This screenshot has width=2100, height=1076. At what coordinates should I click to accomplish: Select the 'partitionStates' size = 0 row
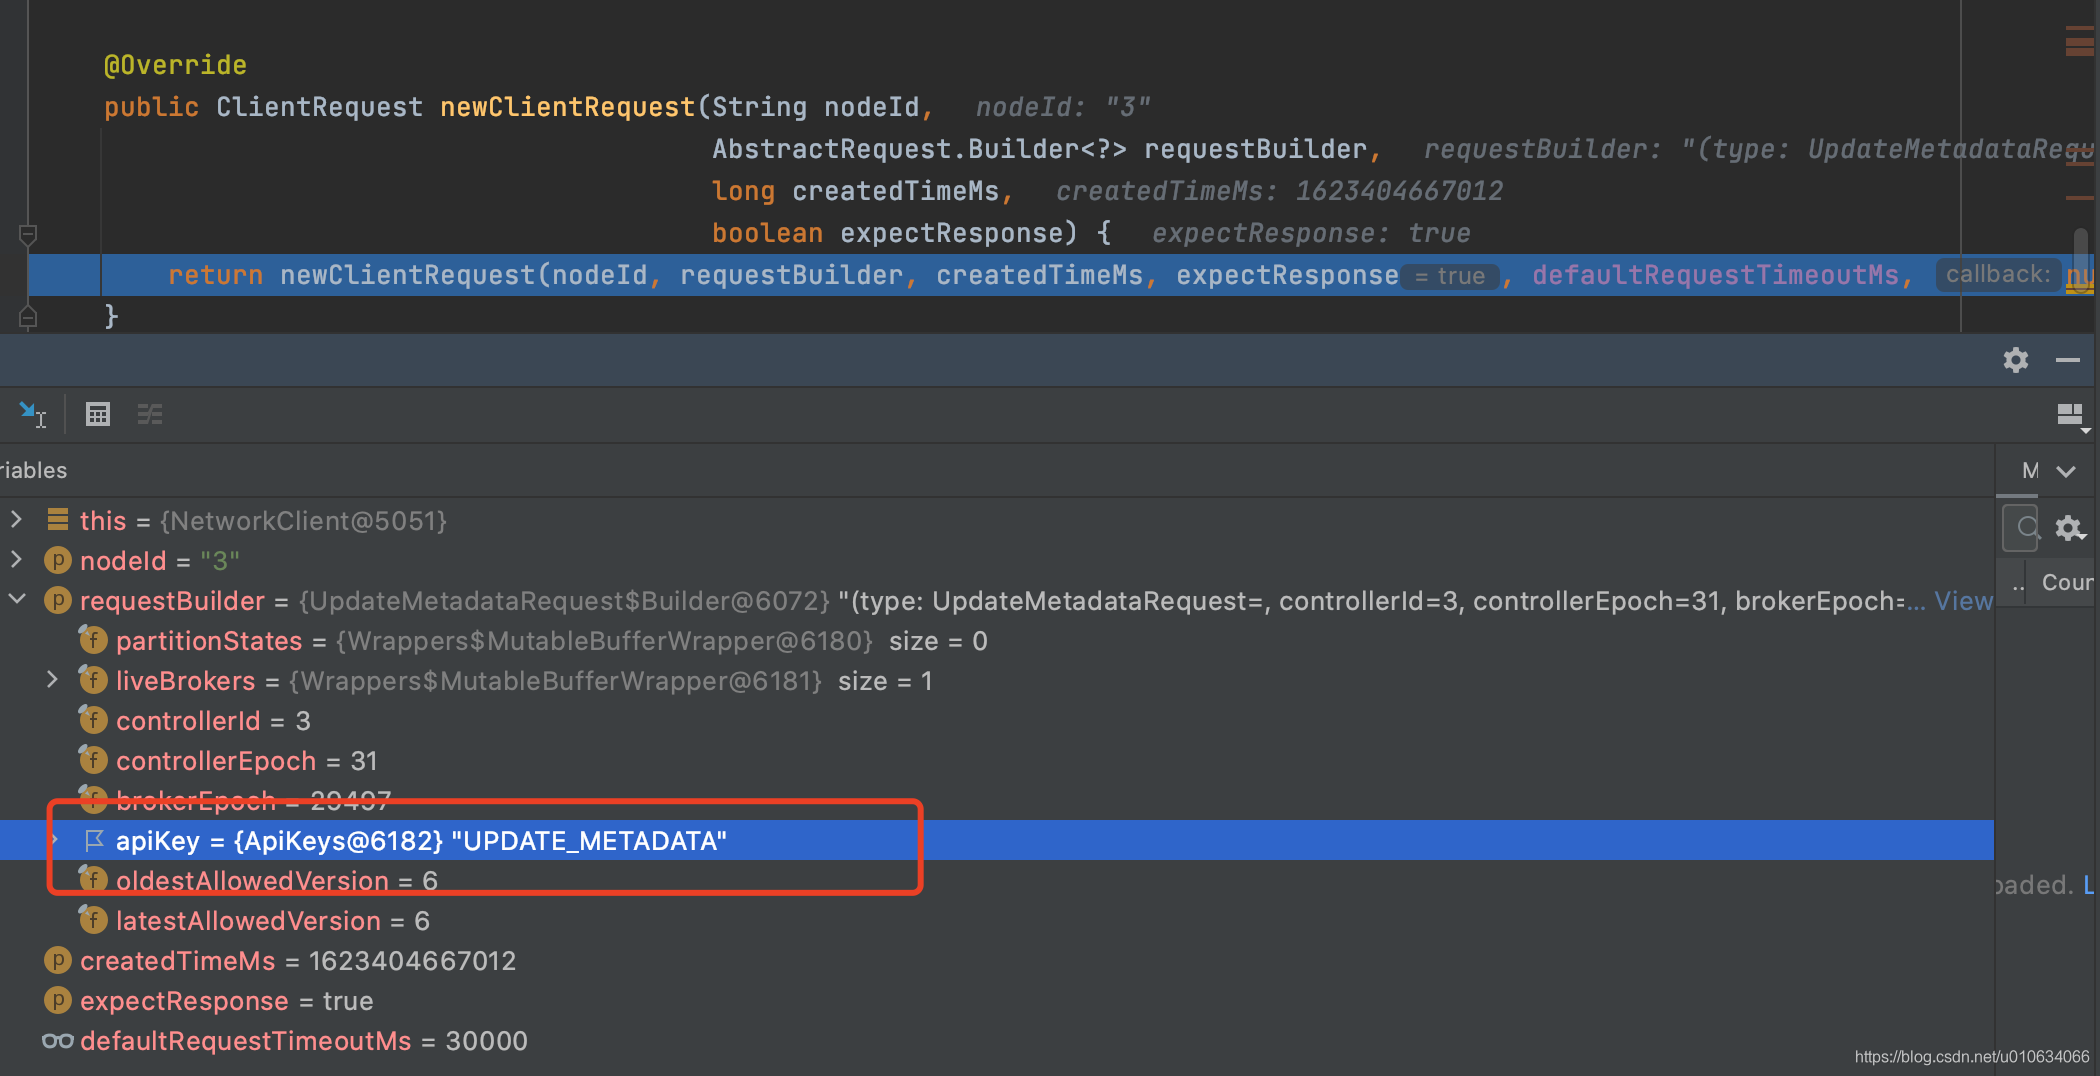[x=997, y=640]
